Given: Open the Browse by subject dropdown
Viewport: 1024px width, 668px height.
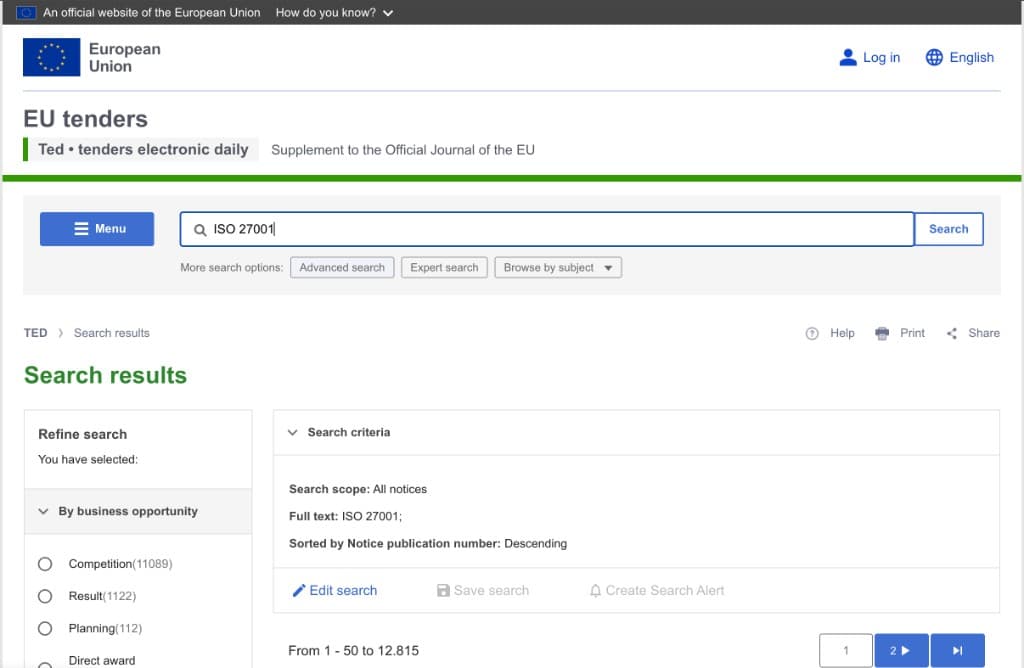Looking at the screenshot, I should point(557,268).
